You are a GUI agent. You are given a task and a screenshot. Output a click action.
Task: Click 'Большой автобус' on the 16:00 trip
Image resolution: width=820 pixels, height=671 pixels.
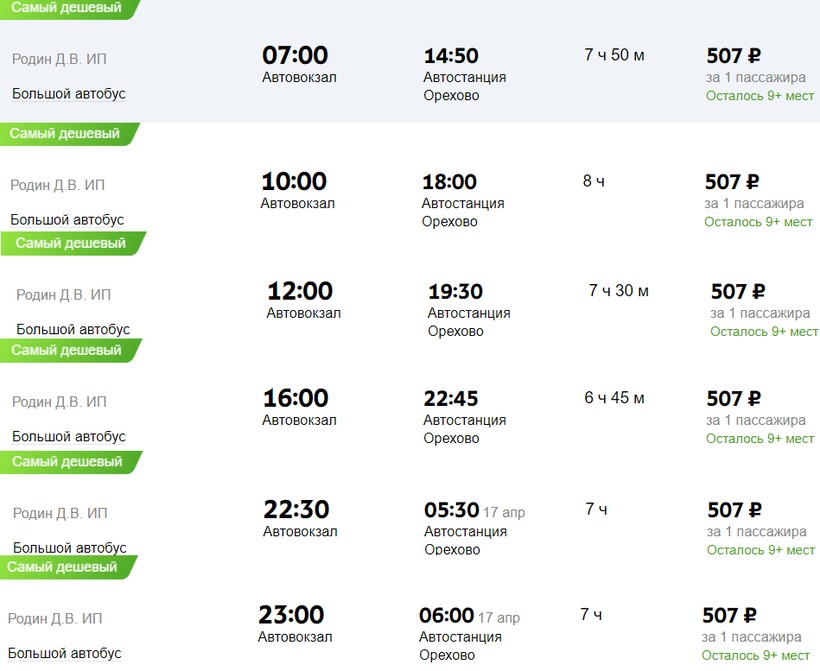(x=69, y=437)
